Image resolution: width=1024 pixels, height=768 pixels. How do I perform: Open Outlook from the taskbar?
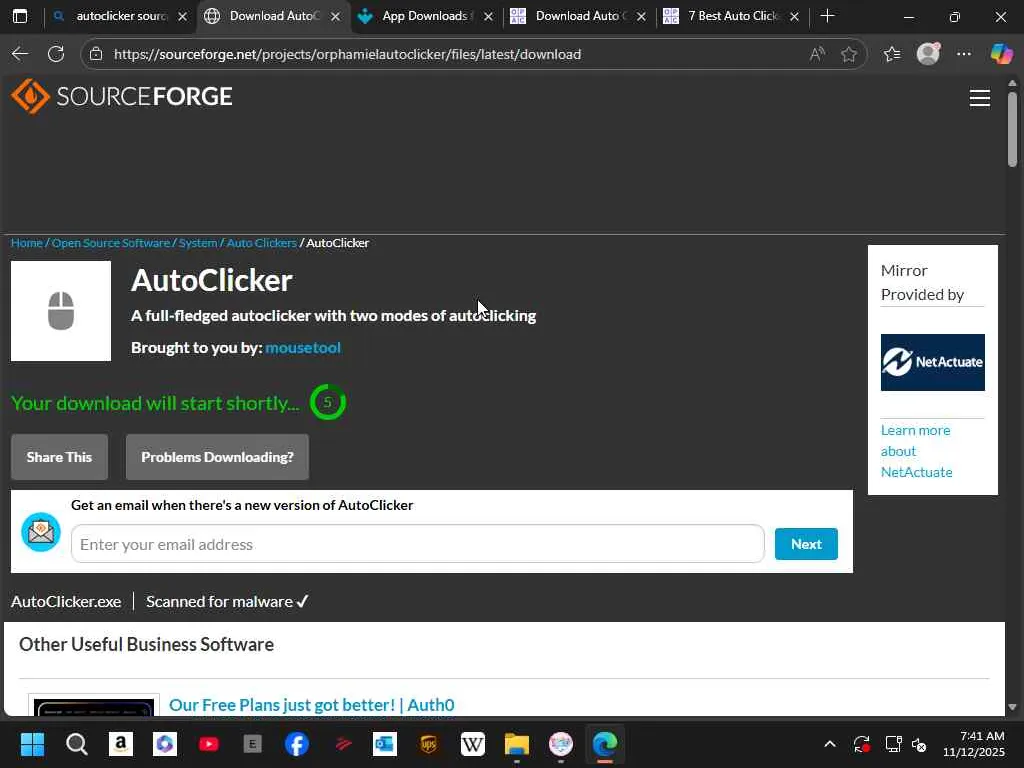click(385, 744)
